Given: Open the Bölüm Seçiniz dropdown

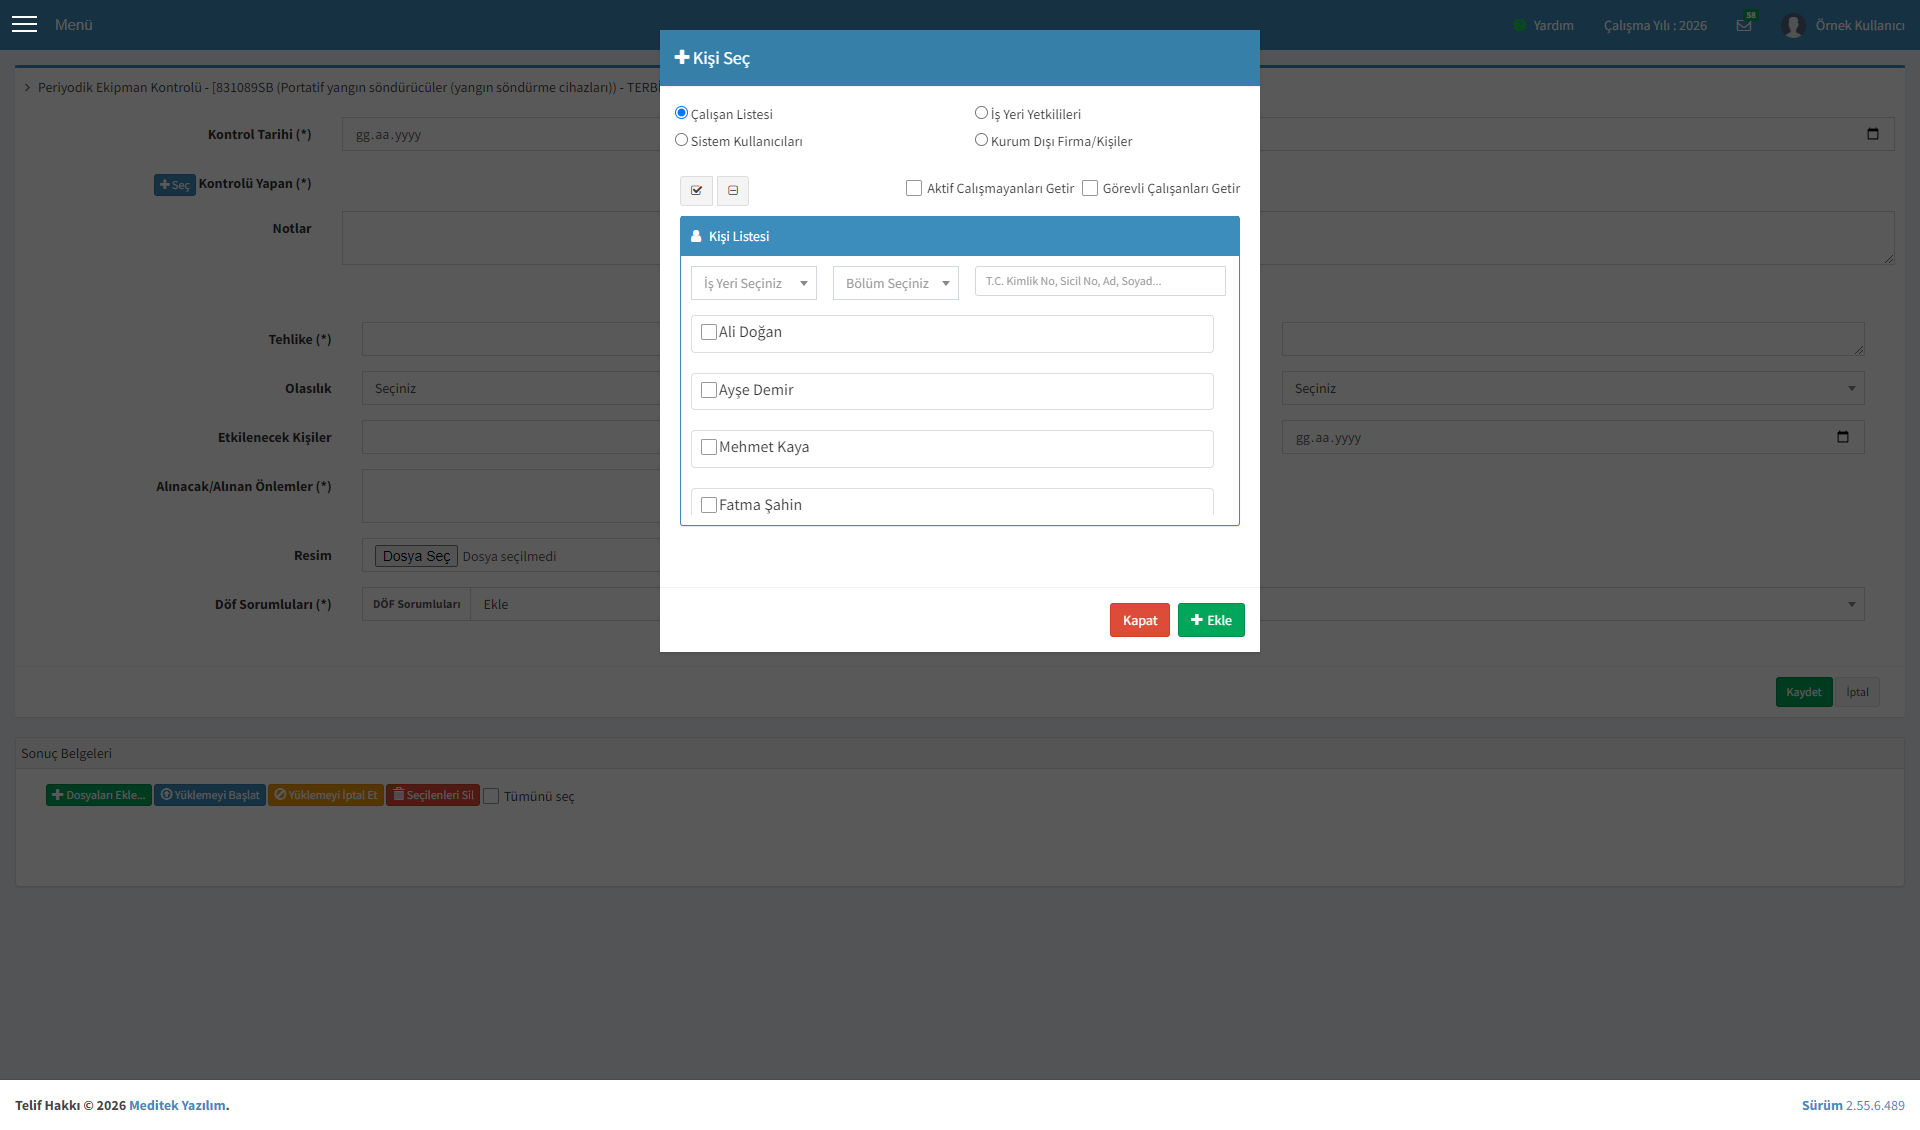Looking at the screenshot, I should (x=896, y=283).
